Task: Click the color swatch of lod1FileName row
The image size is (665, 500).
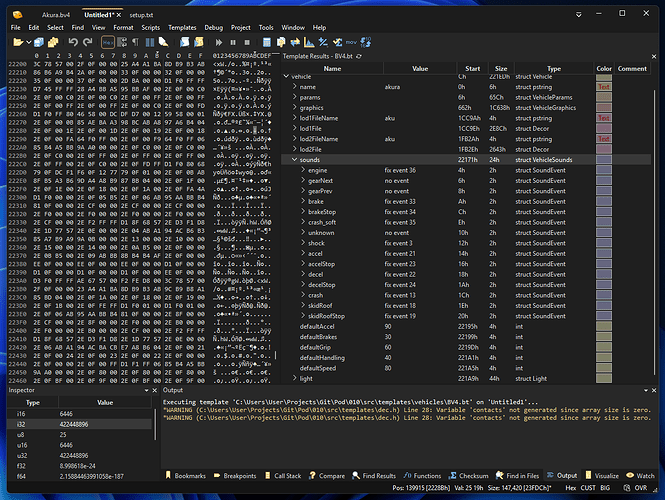Action: 603,118
